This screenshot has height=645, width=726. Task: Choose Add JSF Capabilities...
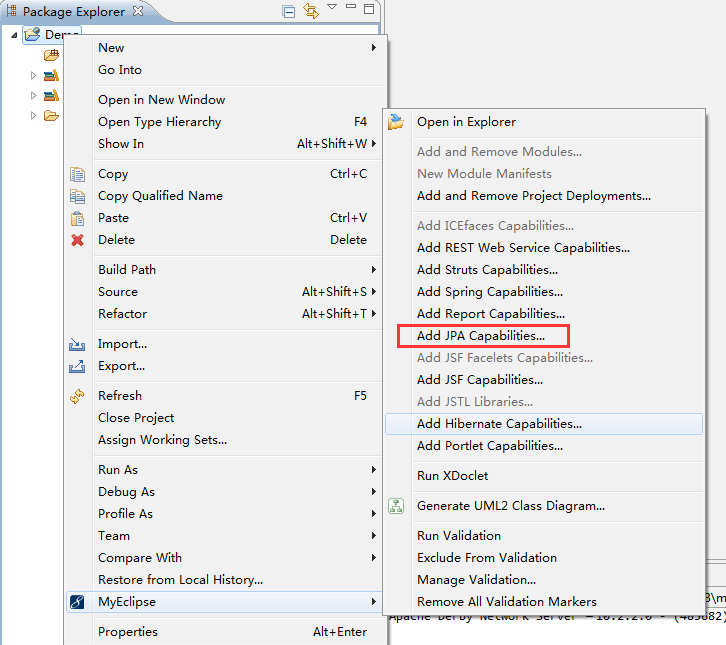coord(544,380)
